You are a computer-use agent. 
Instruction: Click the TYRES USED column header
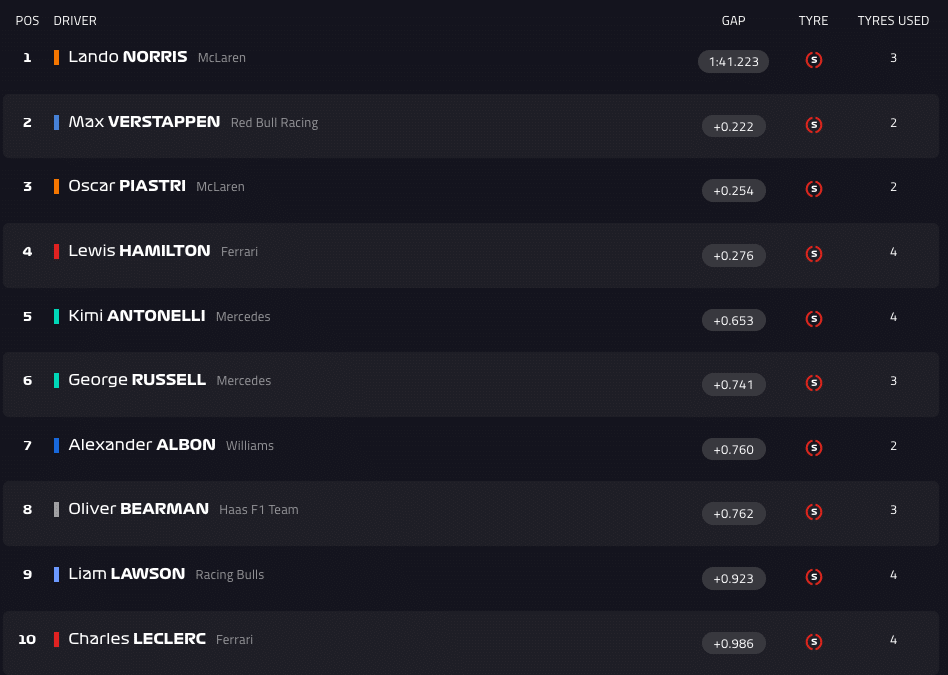click(x=893, y=21)
